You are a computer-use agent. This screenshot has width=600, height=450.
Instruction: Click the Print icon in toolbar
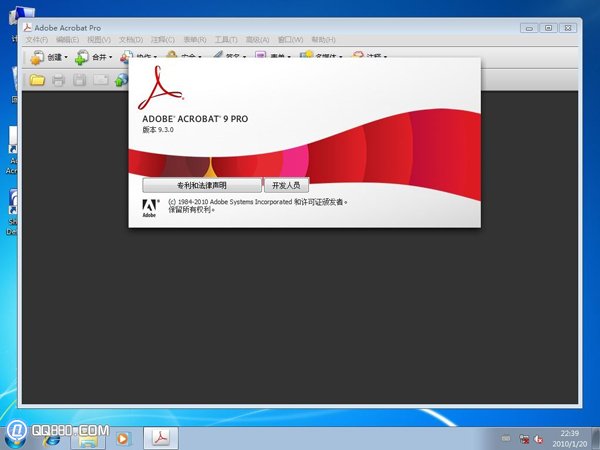tap(59, 80)
